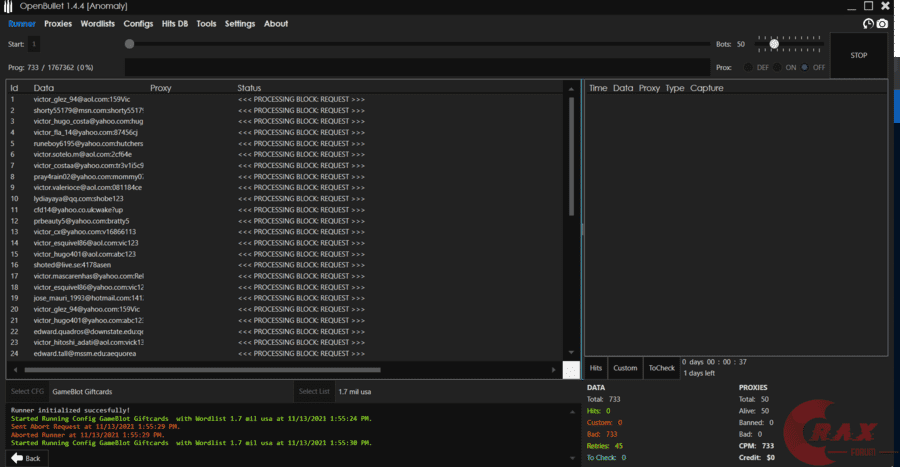Open the ToCheck tab
The height and width of the screenshot is (467, 900).
[x=661, y=368]
